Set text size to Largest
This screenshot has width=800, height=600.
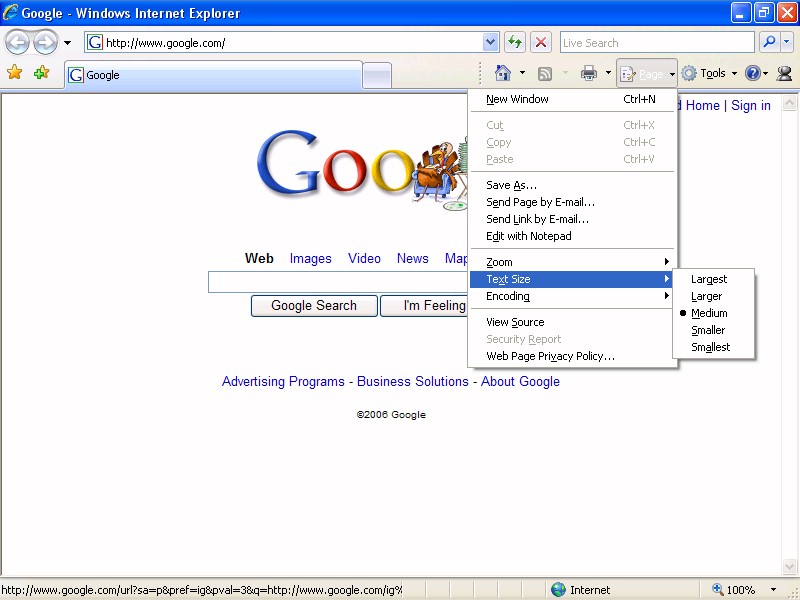tap(714, 279)
